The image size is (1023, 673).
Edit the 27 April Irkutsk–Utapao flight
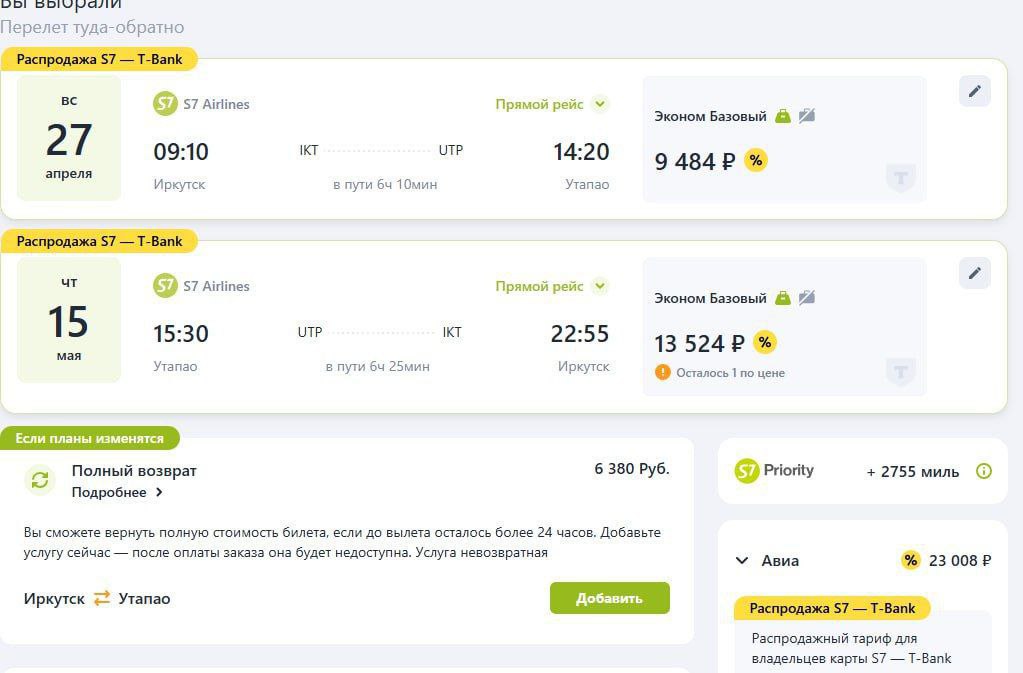tap(975, 91)
